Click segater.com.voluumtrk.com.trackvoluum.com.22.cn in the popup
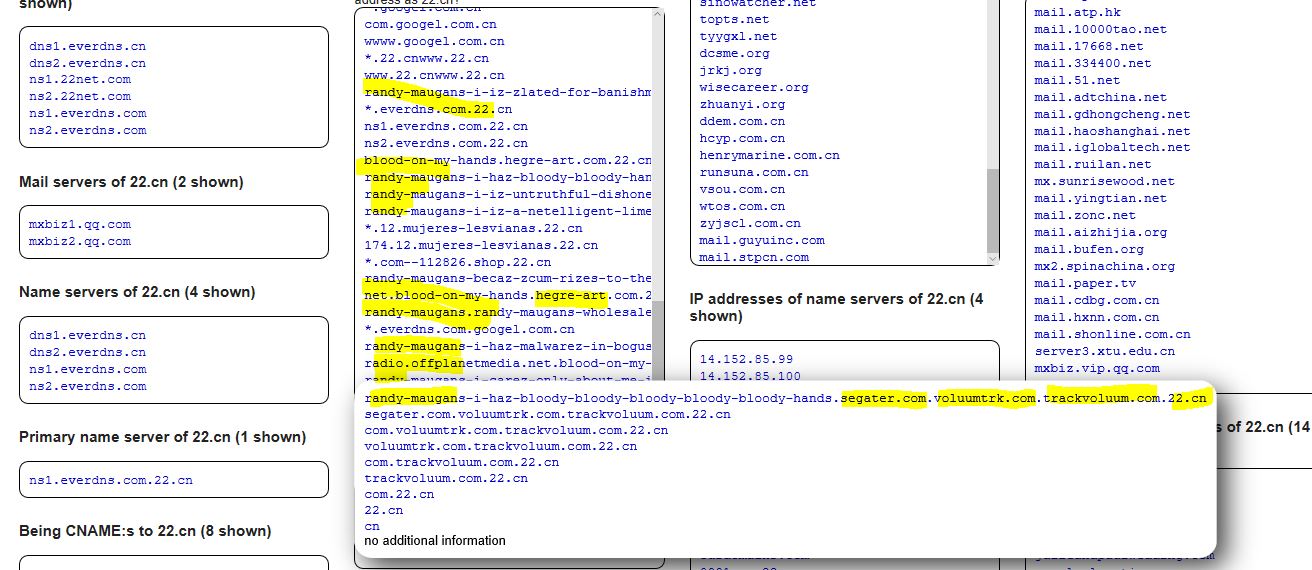1312x570 pixels. click(x=547, y=414)
